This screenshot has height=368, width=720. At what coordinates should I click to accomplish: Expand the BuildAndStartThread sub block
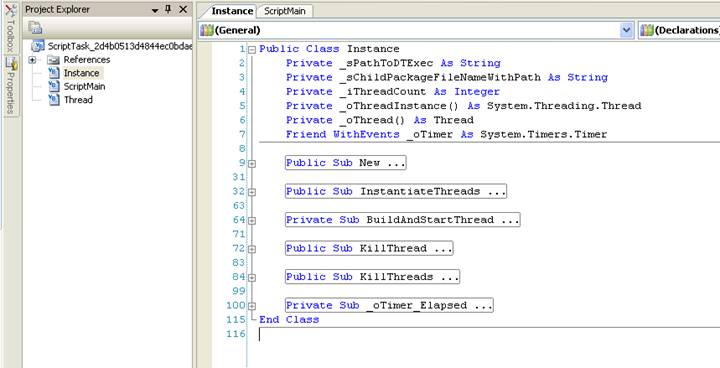[x=252, y=221]
